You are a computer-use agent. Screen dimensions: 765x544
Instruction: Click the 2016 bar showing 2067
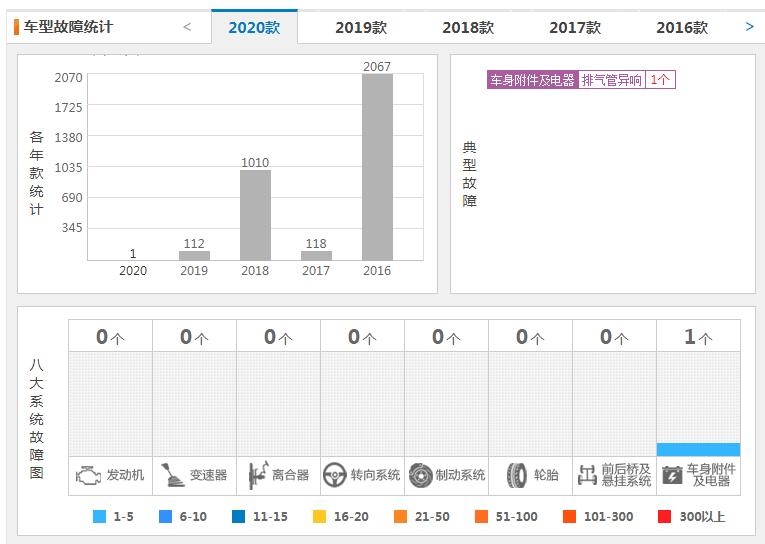(x=377, y=167)
